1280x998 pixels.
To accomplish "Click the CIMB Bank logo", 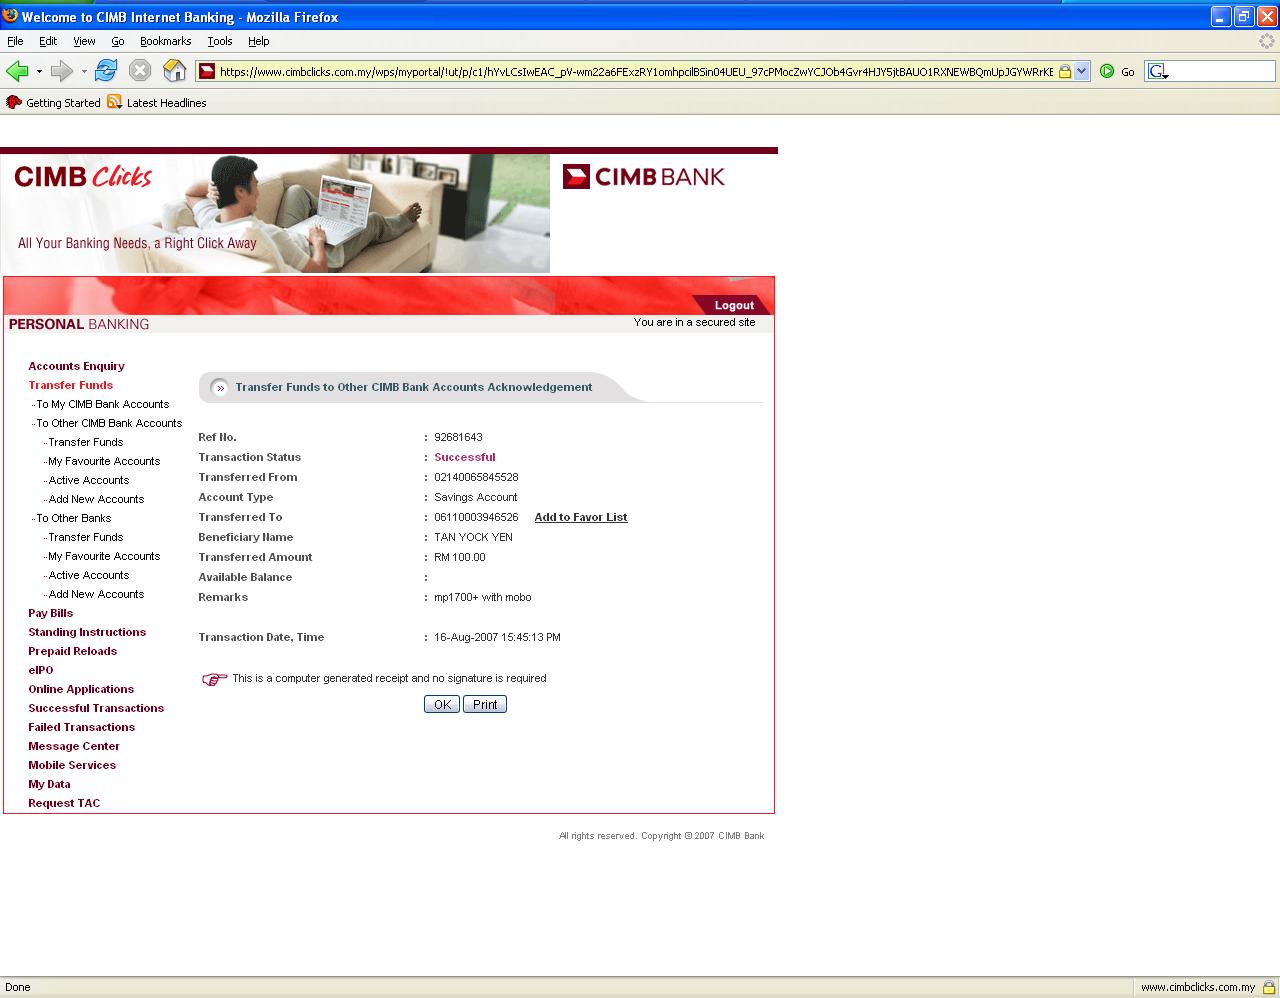I will point(643,177).
